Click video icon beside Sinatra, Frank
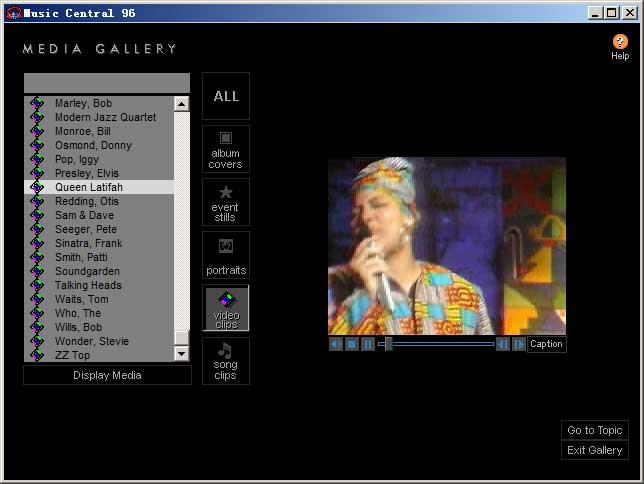This screenshot has width=644, height=484. tap(37, 243)
